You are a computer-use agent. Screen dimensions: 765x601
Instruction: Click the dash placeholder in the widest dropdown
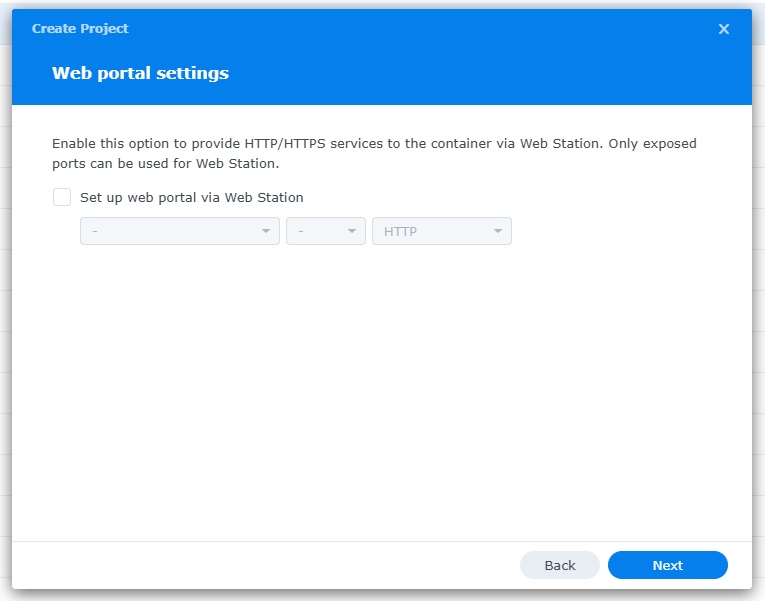click(x=95, y=231)
